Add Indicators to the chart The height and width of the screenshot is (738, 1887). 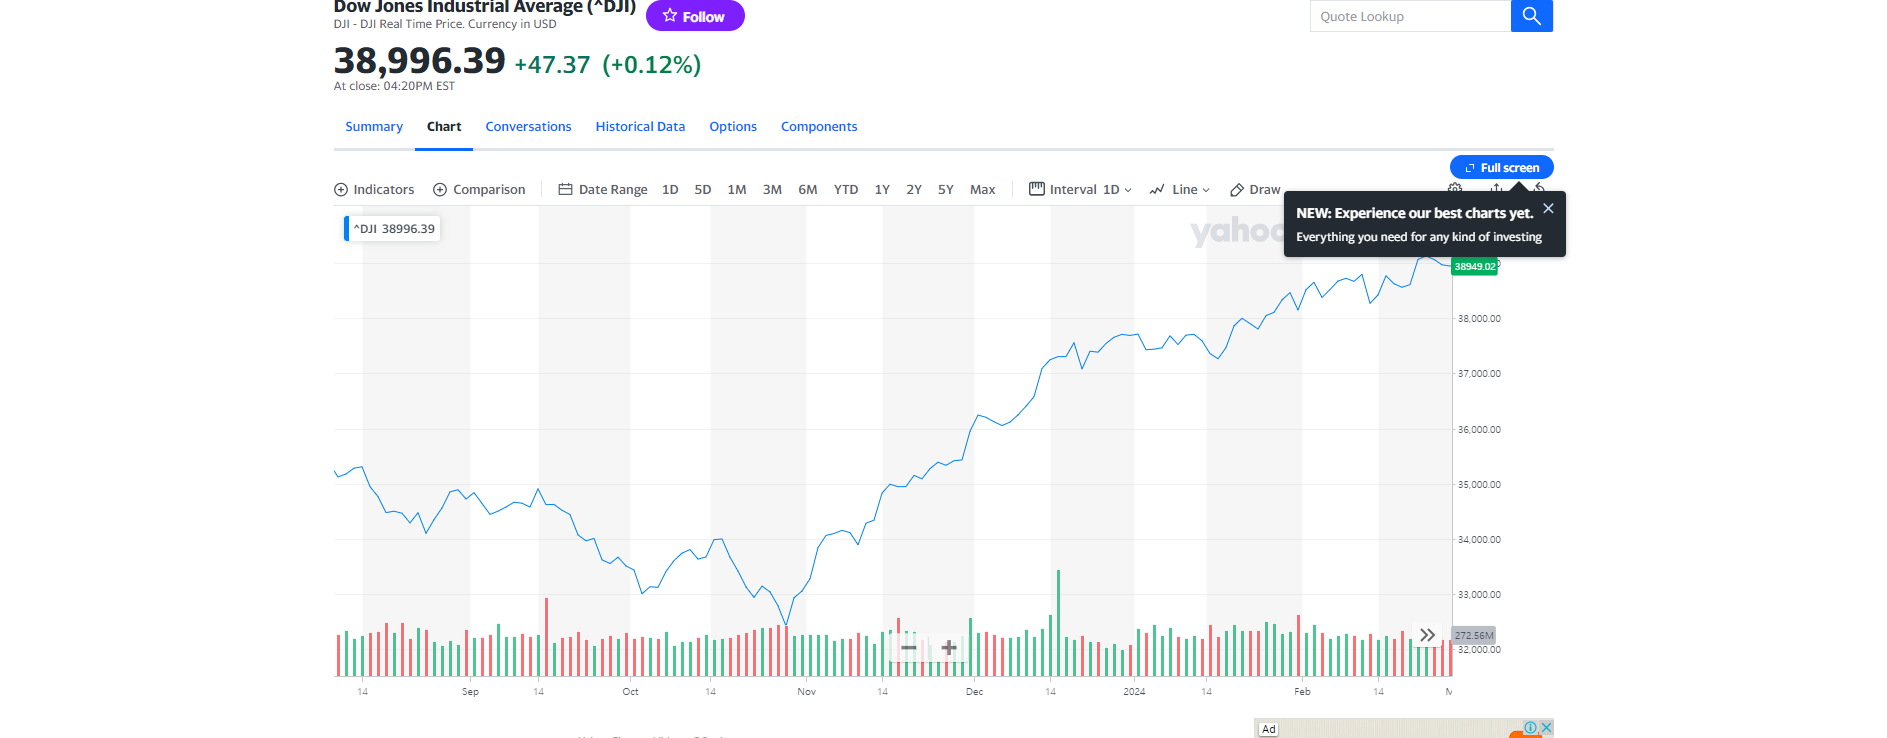tap(374, 190)
